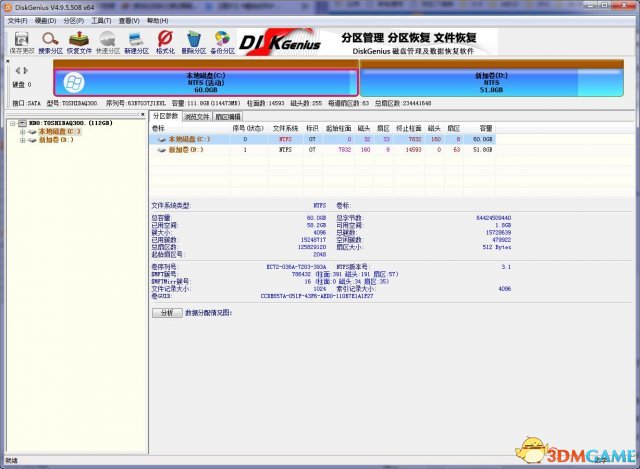
Task: Open the 查看(V) menu
Action: point(129,21)
